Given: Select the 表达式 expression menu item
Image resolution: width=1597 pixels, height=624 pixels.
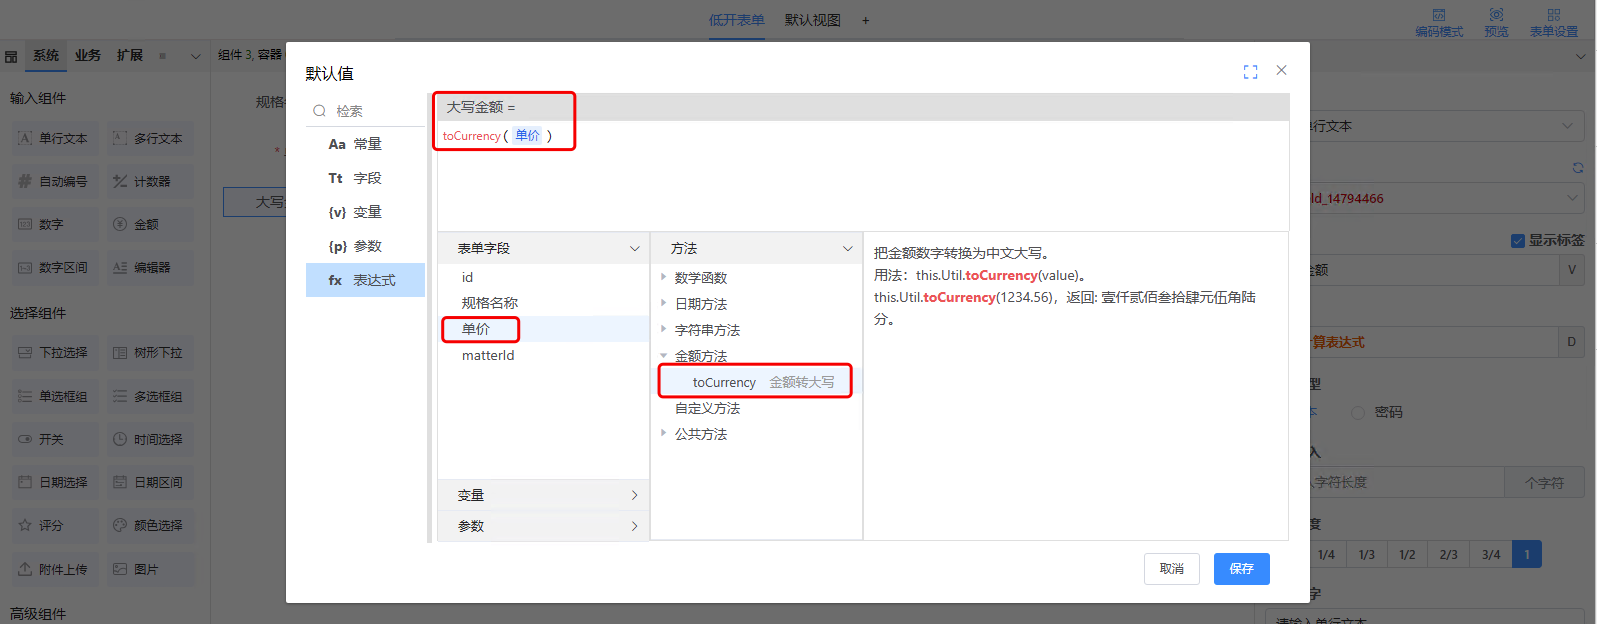Looking at the screenshot, I should [x=366, y=280].
